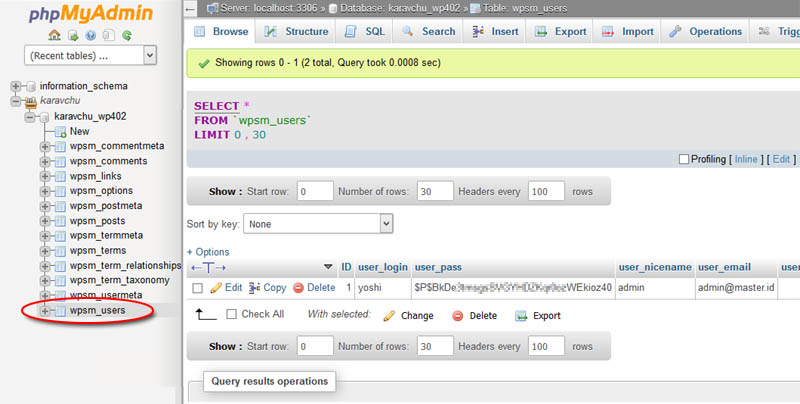The image size is (800, 404).
Task: Click the red Delete icon in the yoshi row
Action: click(x=298, y=288)
